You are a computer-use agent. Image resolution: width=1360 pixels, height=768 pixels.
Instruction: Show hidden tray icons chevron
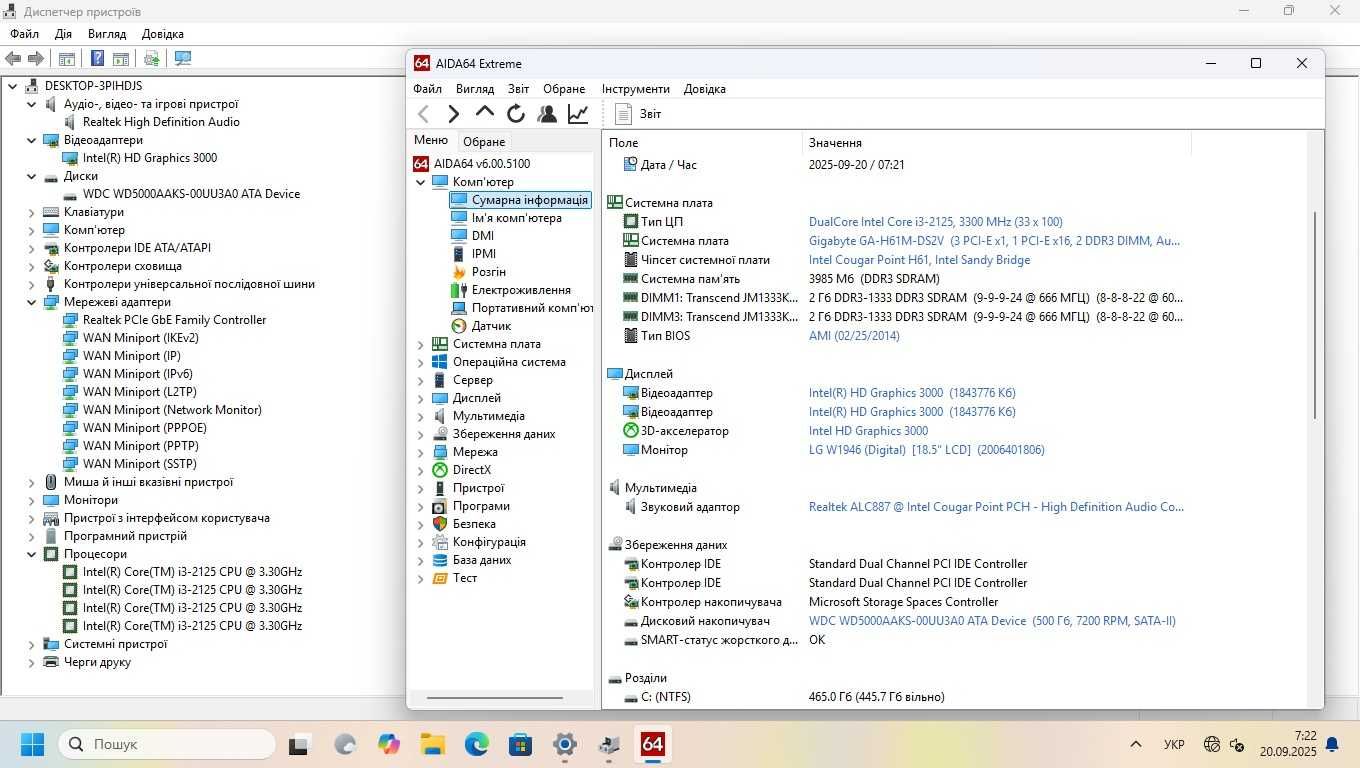[1136, 745]
